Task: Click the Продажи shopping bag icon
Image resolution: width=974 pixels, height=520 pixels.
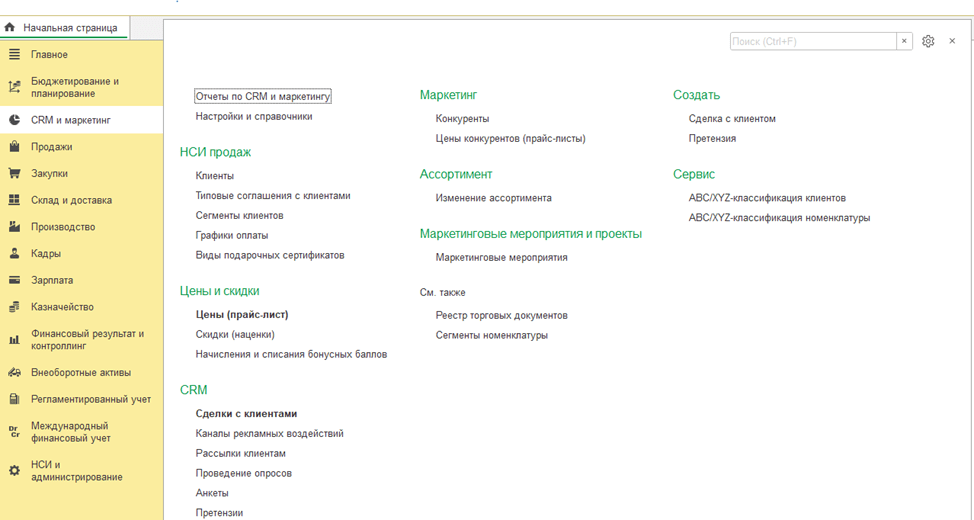Action: [14, 147]
